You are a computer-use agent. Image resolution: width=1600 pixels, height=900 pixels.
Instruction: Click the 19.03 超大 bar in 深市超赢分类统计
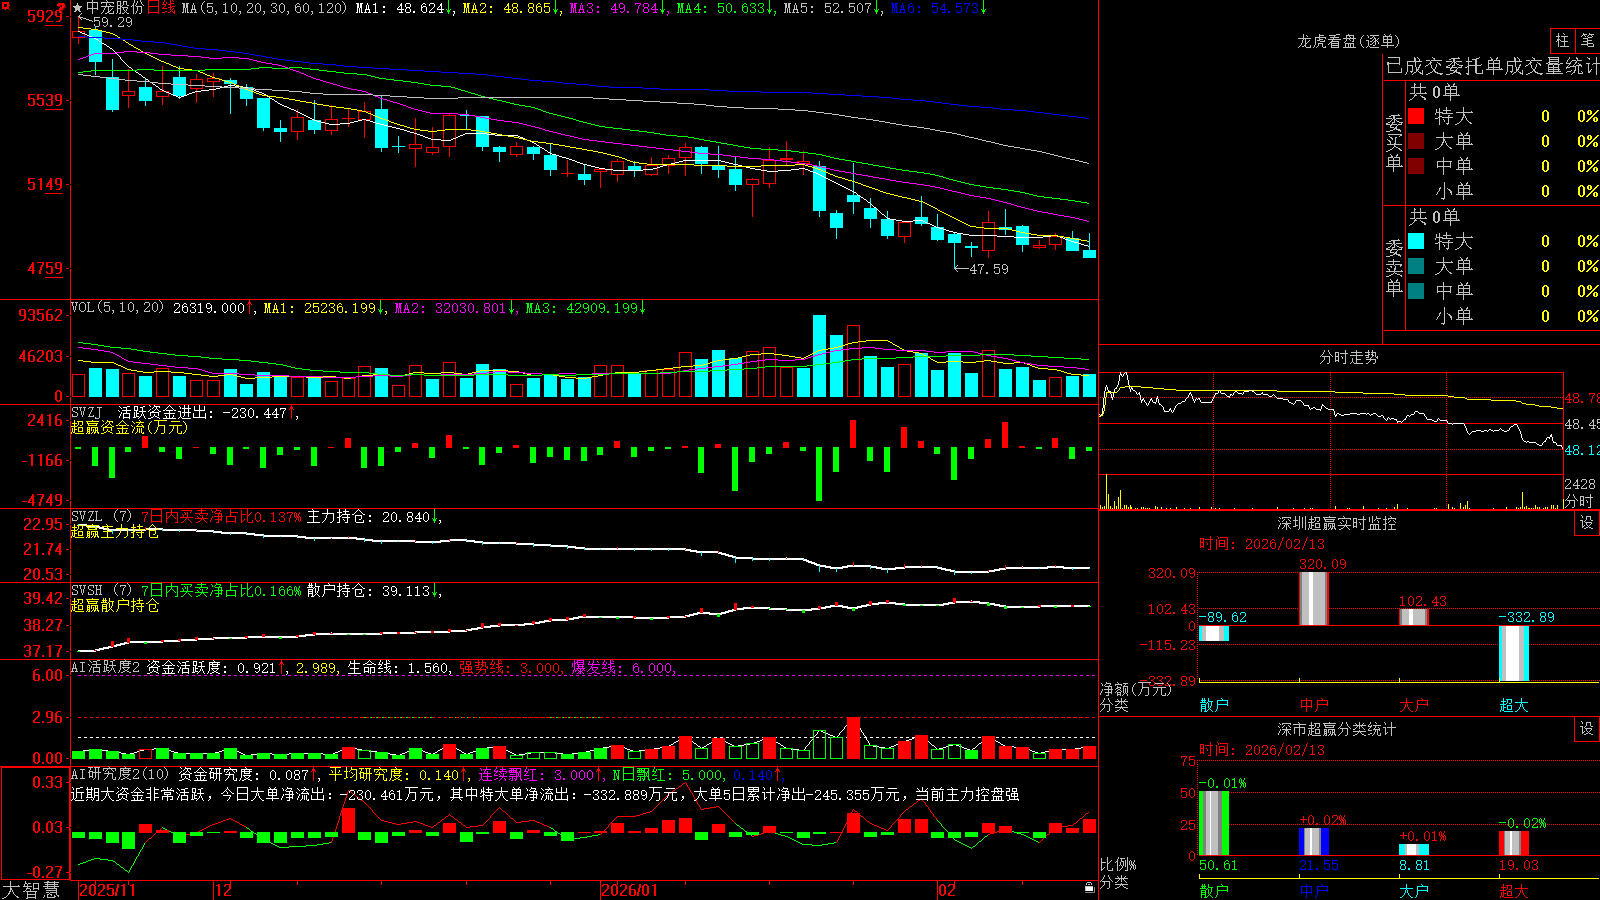tap(1514, 843)
